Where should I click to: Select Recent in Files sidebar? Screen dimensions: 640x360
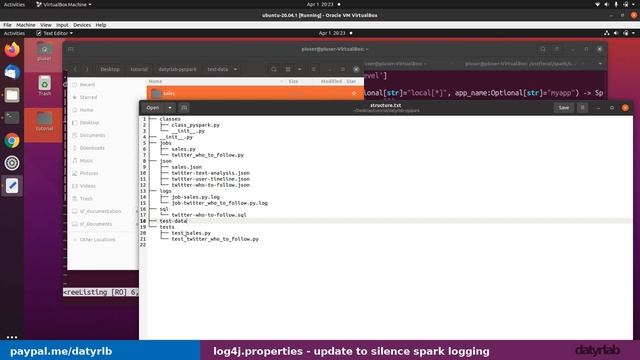click(x=87, y=84)
